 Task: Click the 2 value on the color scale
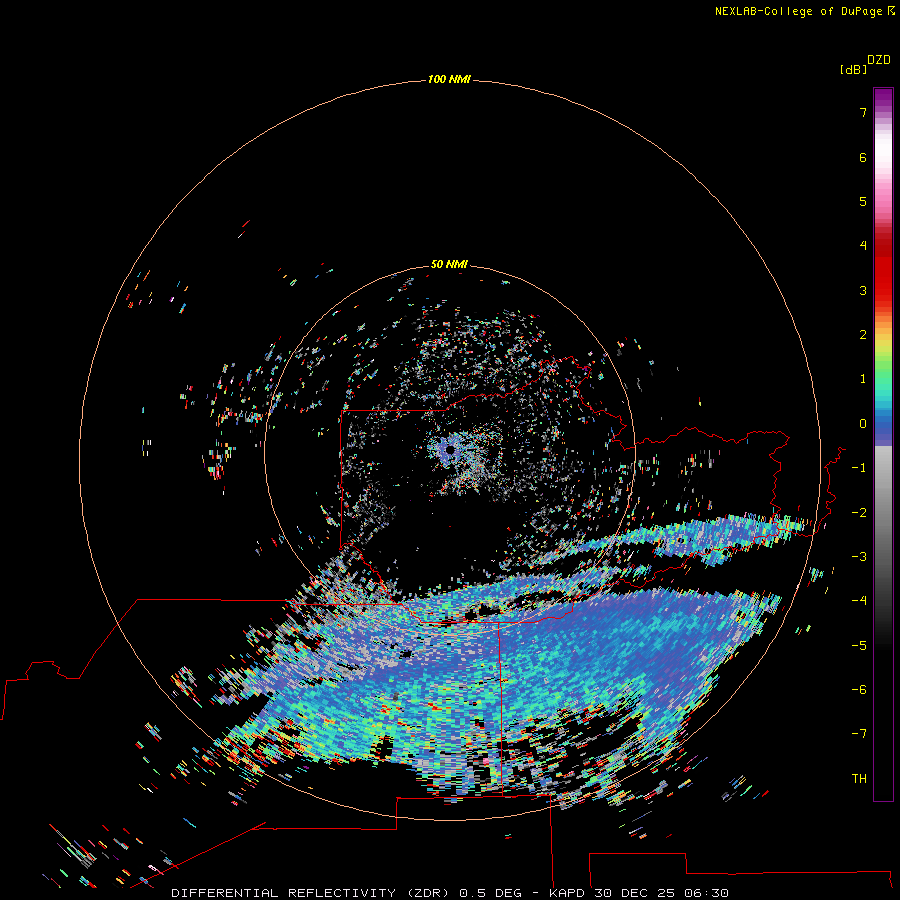[x=863, y=335]
